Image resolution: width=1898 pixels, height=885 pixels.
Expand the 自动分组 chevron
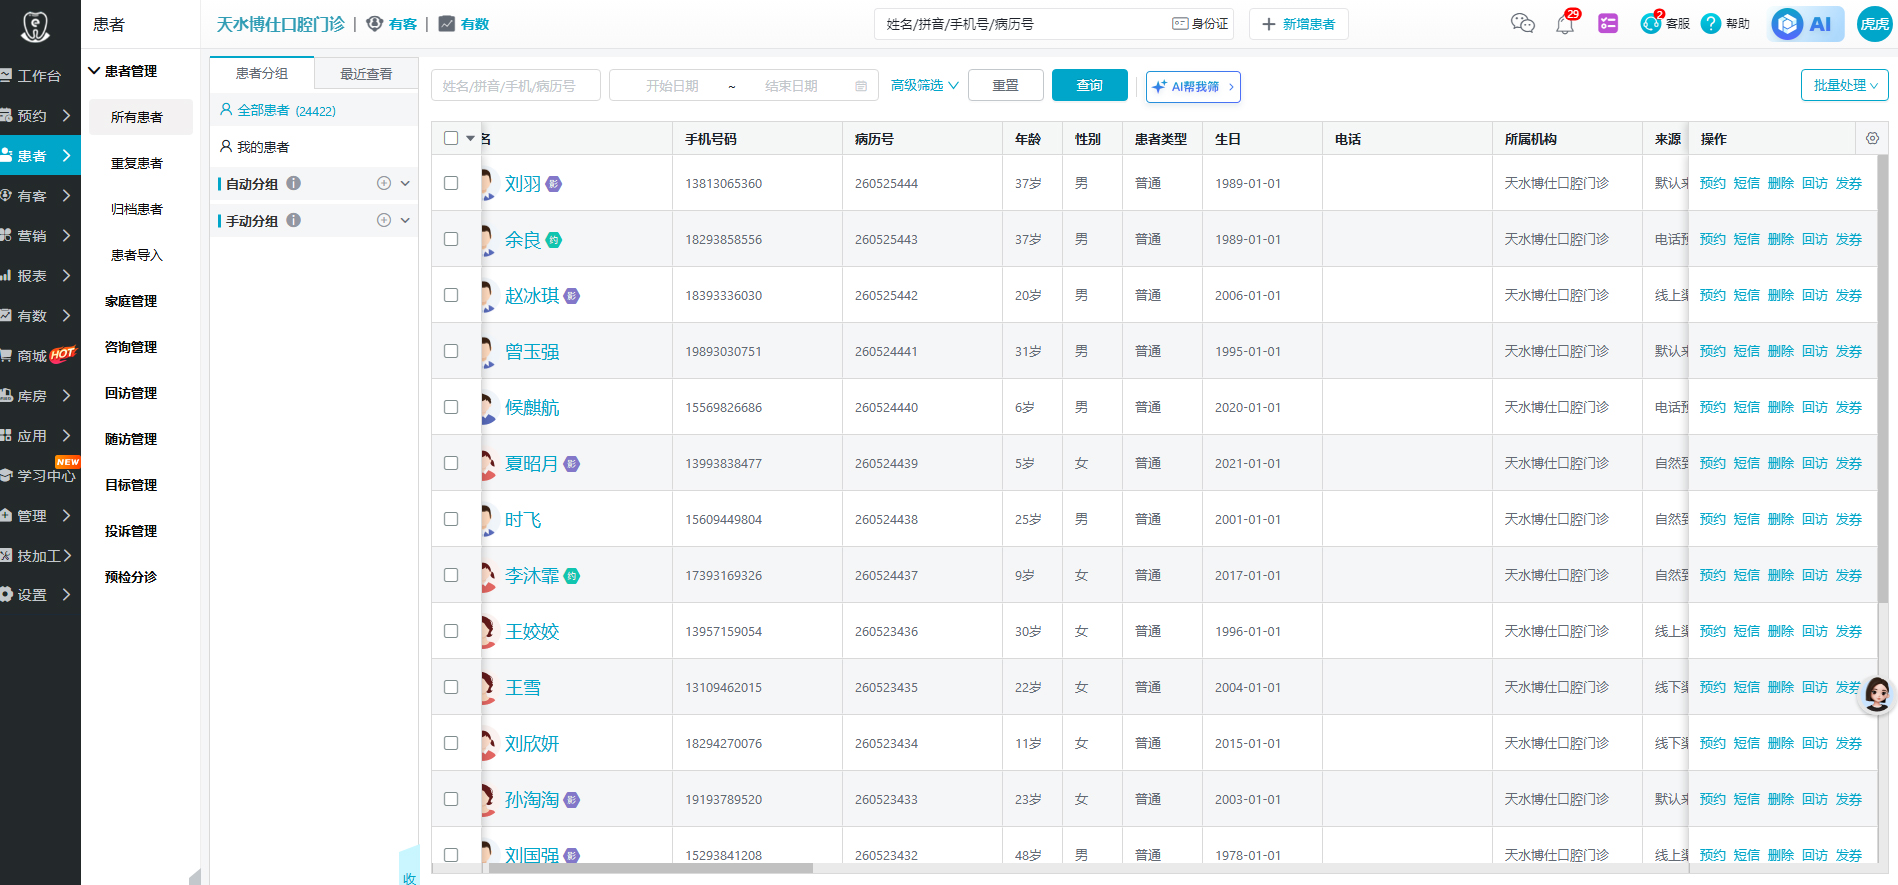[x=405, y=183]
